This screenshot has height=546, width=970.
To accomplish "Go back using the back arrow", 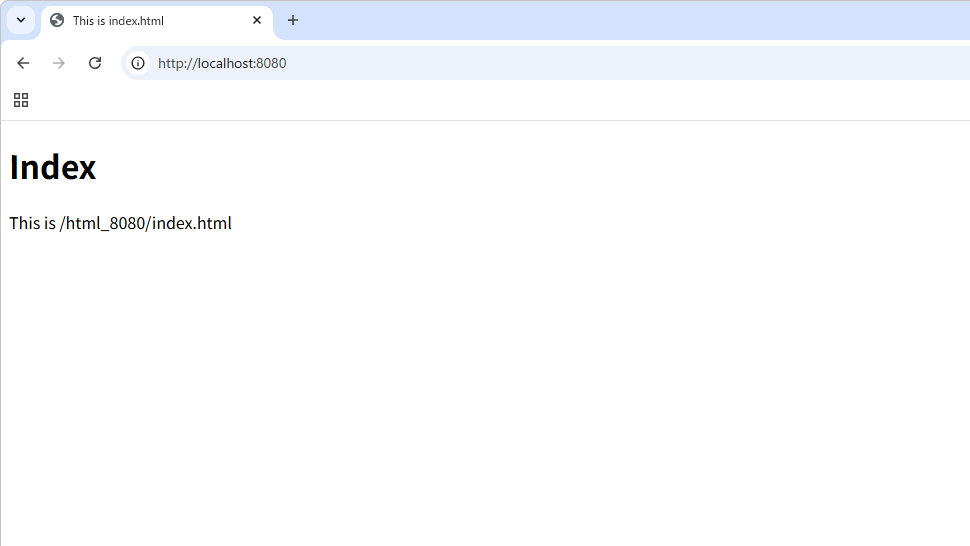I will [23, 63].
